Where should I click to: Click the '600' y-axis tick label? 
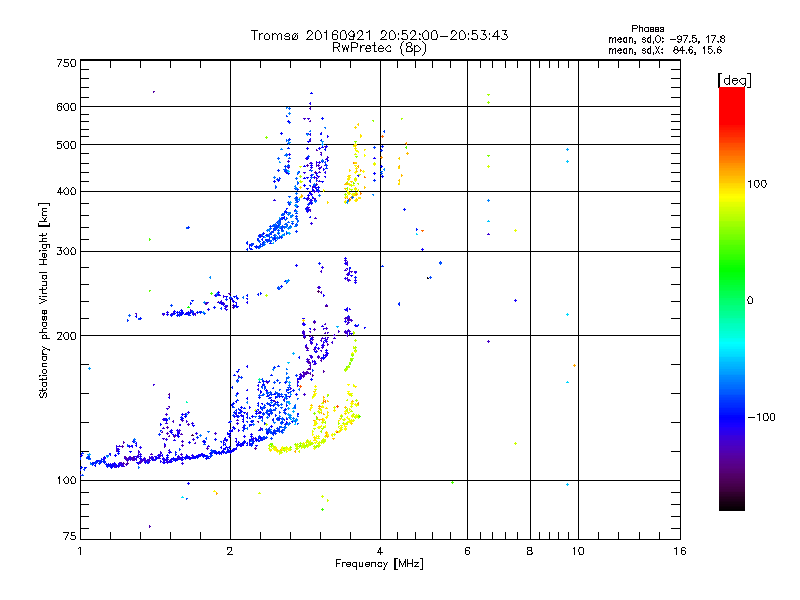pyautogui.click(x=66, y=107)
